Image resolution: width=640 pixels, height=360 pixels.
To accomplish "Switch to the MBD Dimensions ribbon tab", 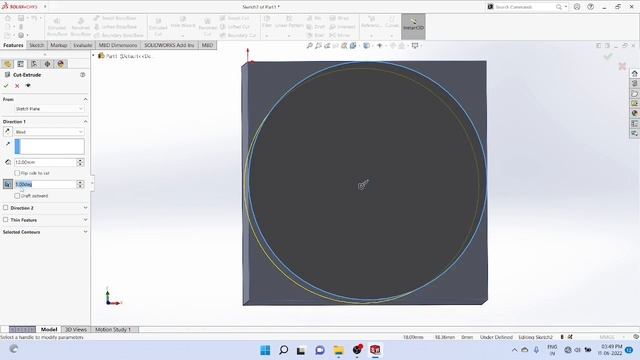I will coord(118,45).
